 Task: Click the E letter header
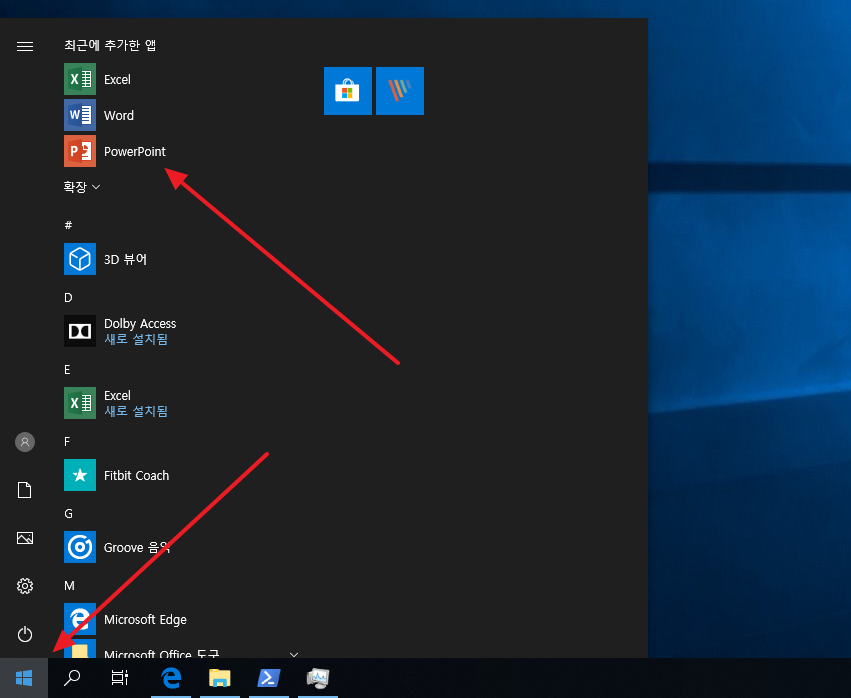67,370
